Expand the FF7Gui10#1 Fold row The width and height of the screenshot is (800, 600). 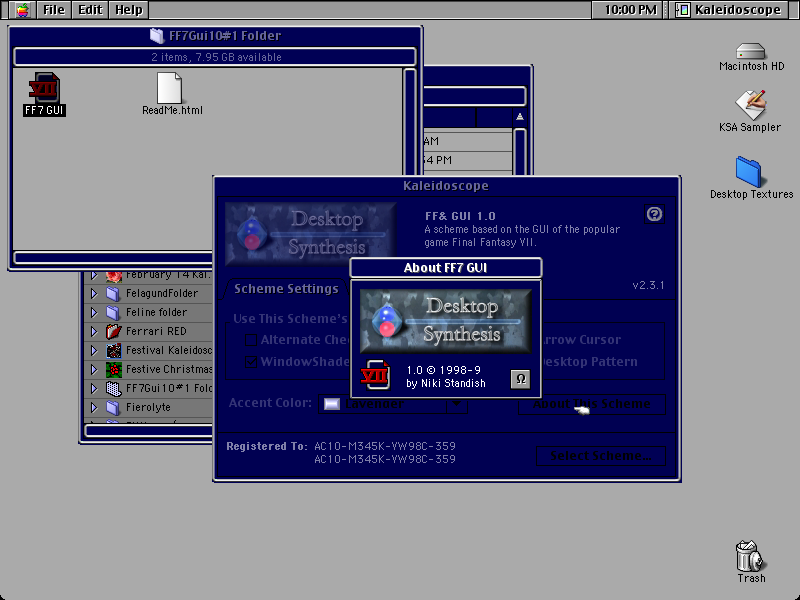[93, 389]
